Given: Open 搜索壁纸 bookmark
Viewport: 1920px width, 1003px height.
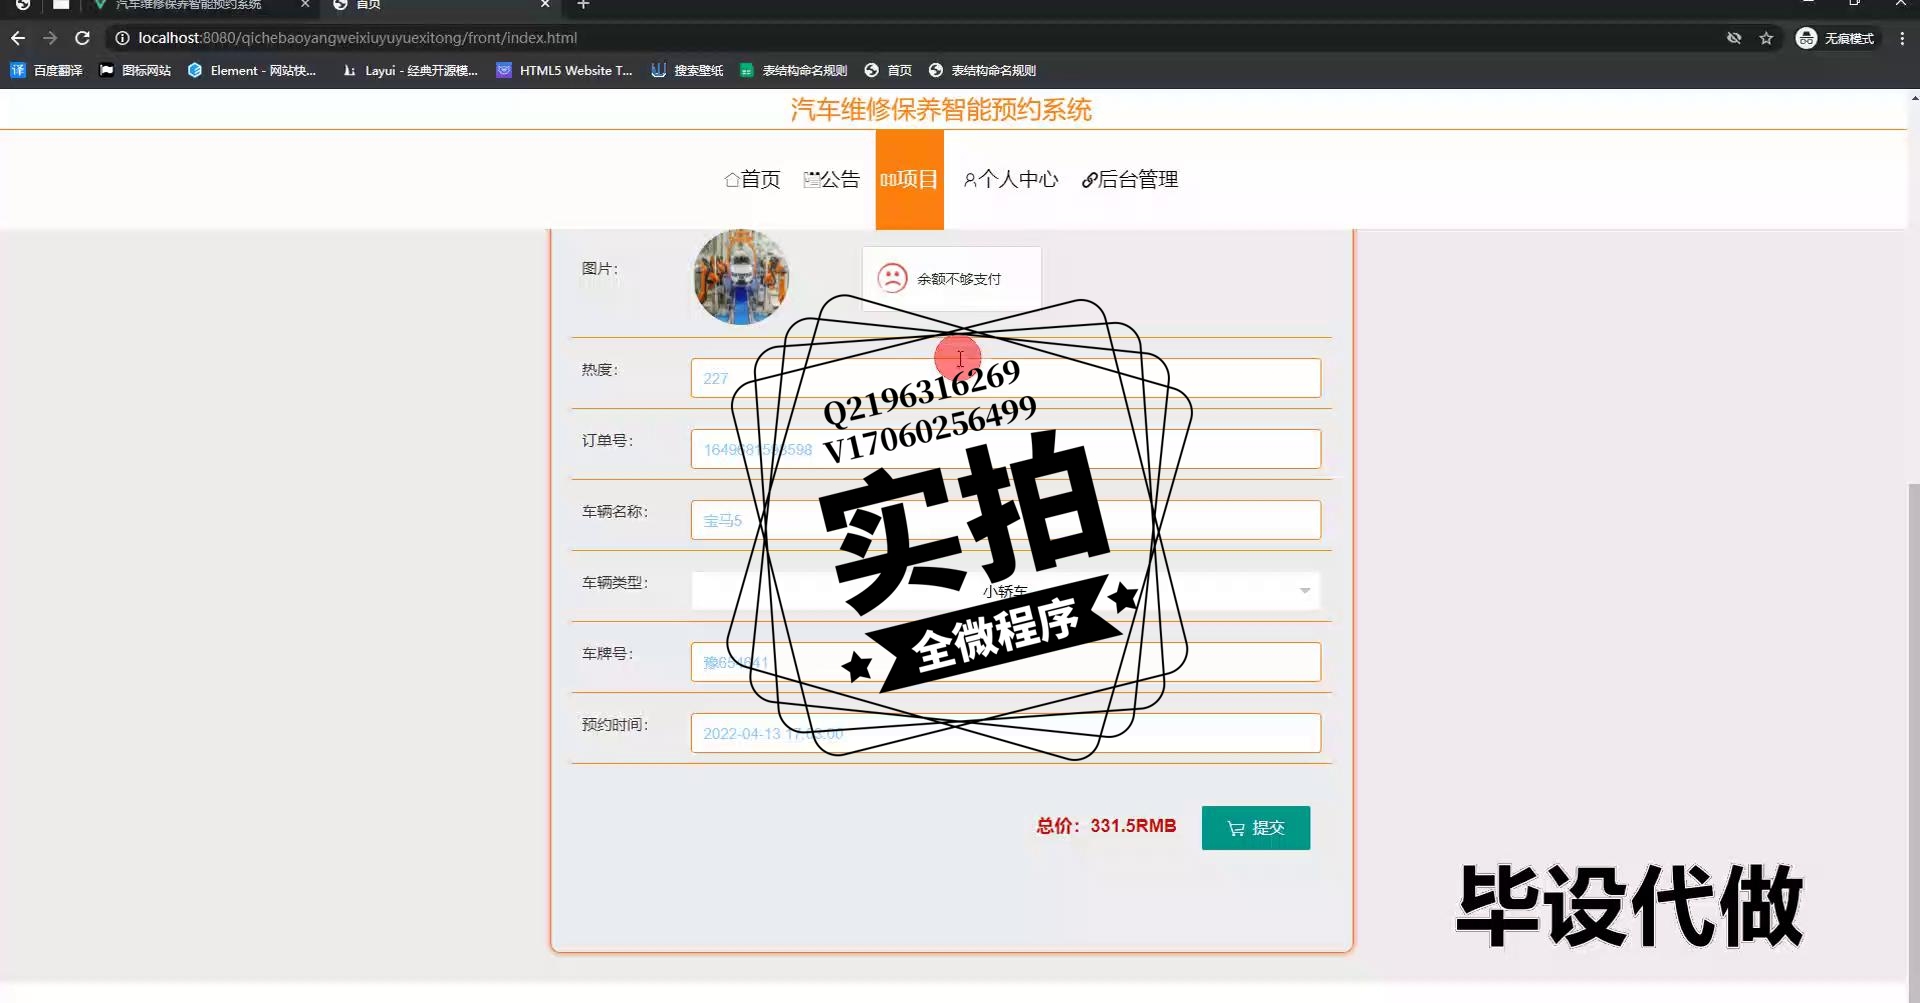Looking at the screenshot, I should coord(687,70).
